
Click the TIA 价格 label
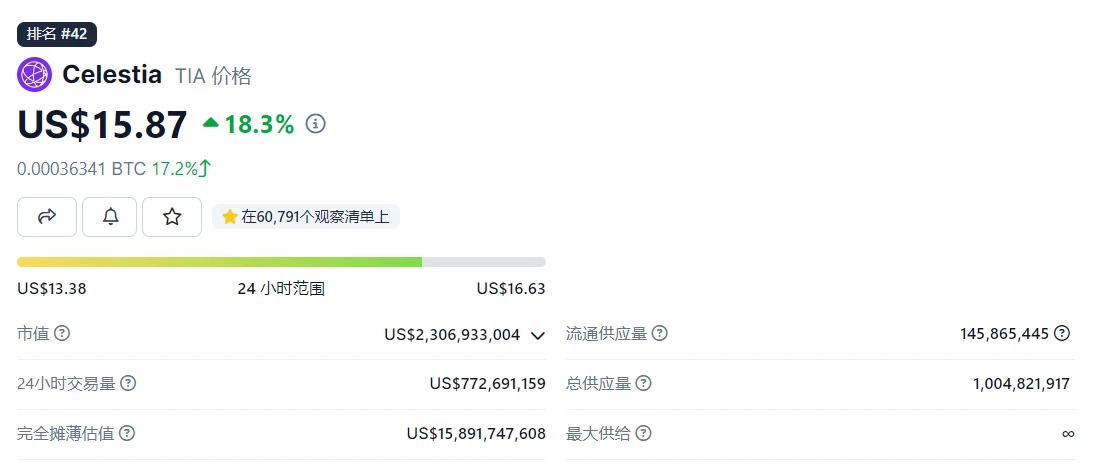click(x=213, y=76)
